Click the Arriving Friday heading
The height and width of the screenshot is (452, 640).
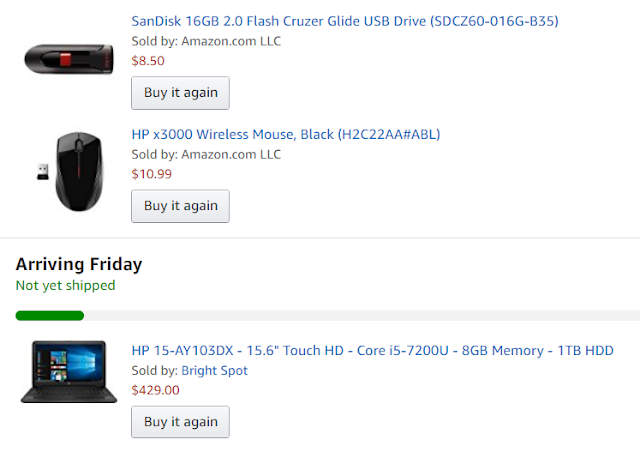click(x=79, y=264)
